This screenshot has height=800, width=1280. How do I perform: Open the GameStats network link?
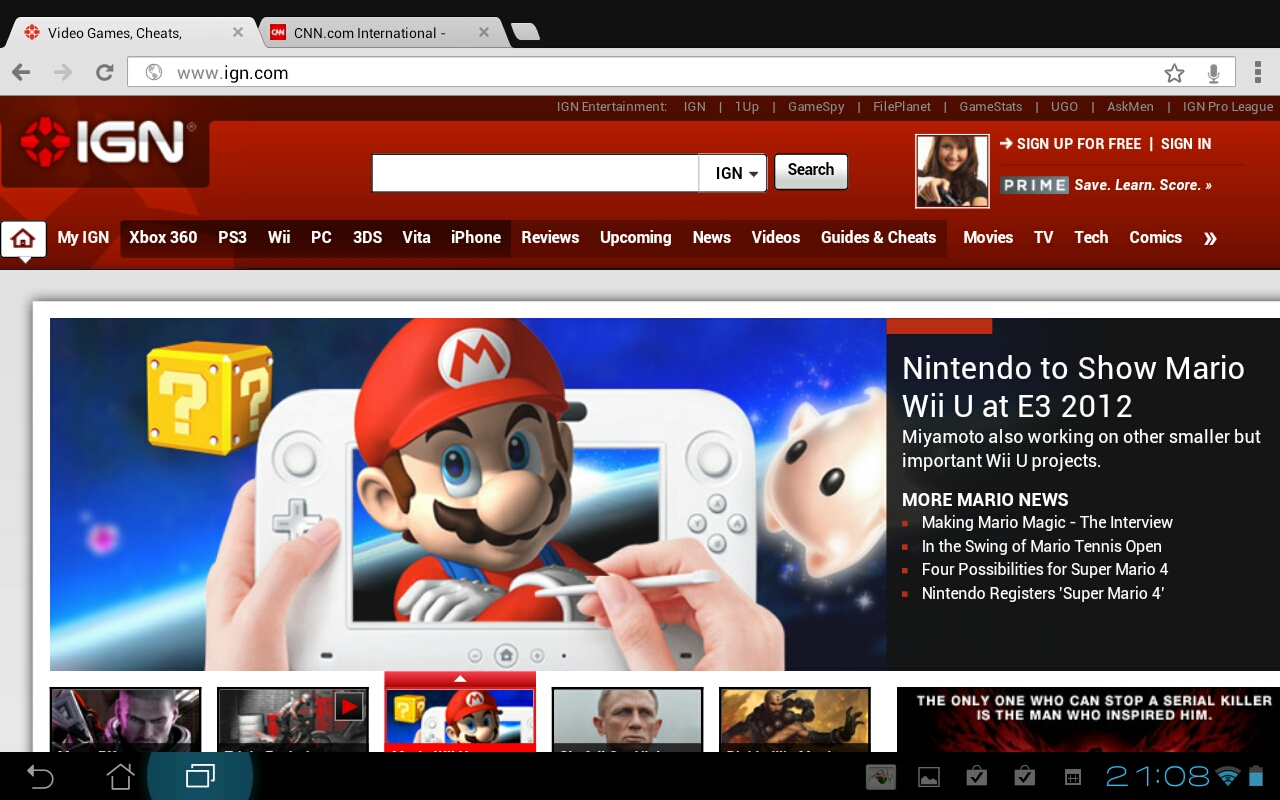click(x=991, y=107)
